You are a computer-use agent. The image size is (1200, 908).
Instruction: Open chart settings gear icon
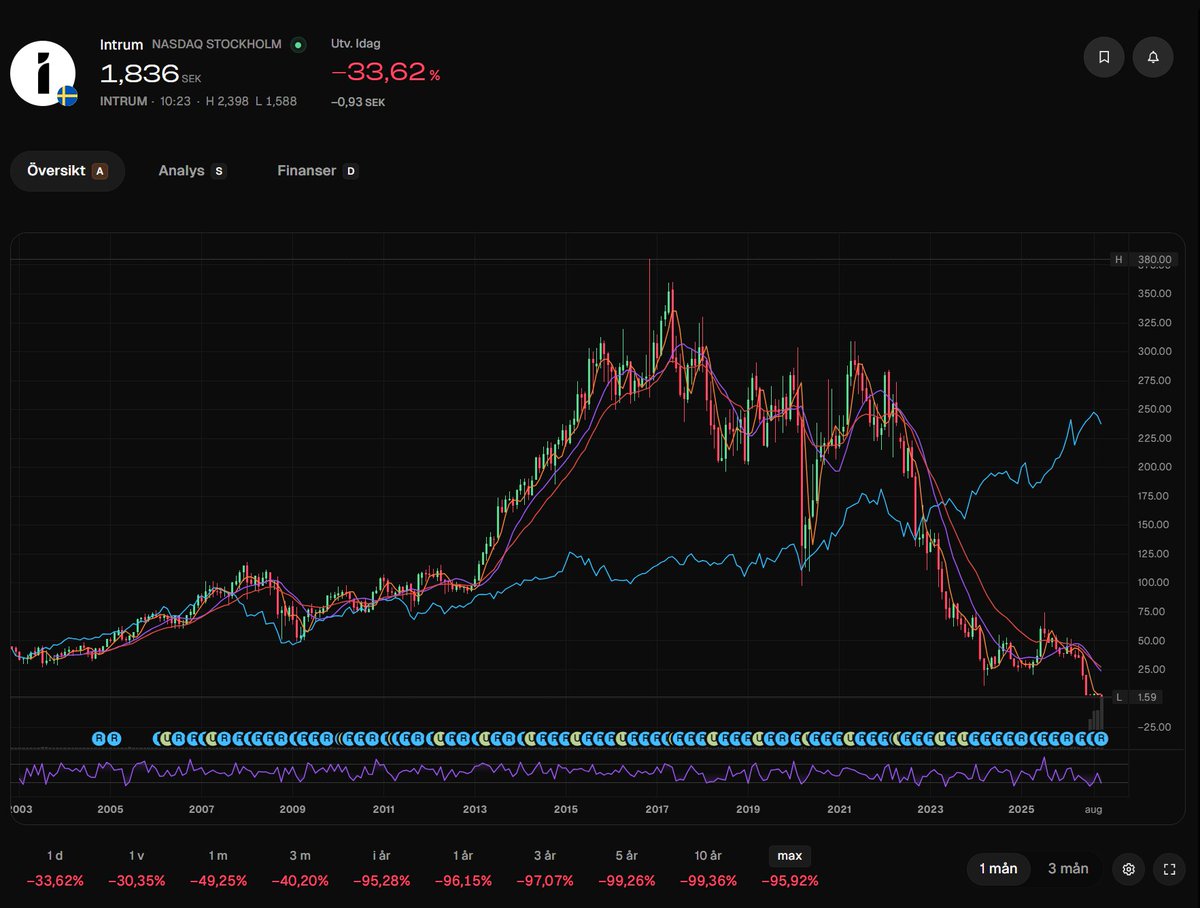pos(1129,869)
